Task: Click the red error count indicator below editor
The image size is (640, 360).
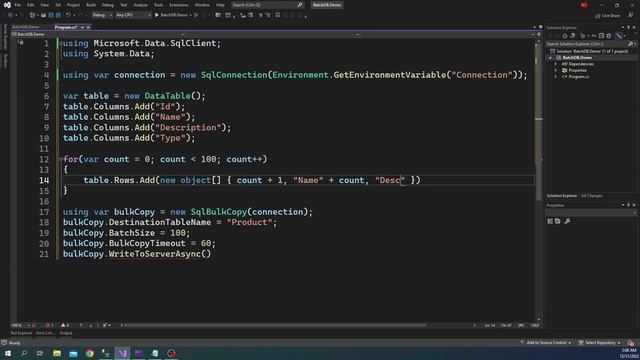Action: tap(49, 325)
